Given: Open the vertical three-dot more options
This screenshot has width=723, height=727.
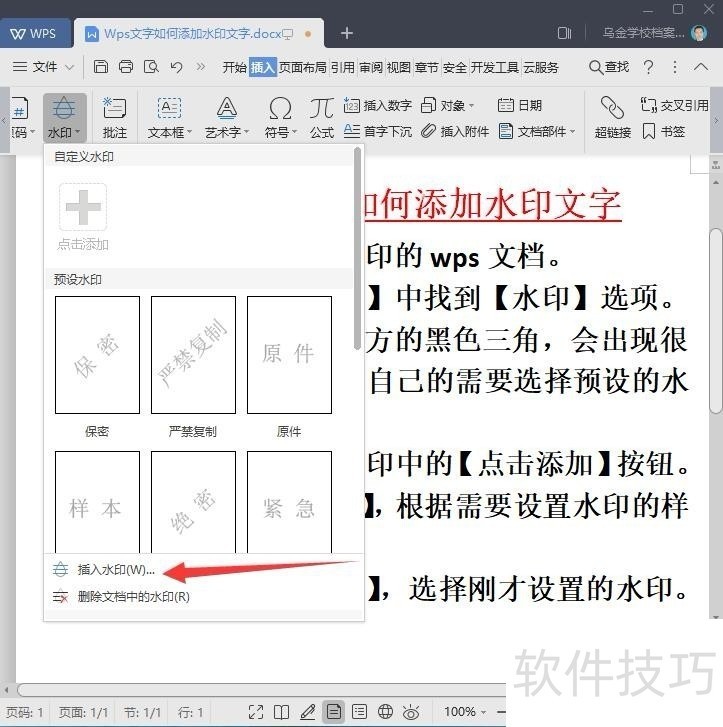Looking at the screenshot, I should click(x=675, y=67).
